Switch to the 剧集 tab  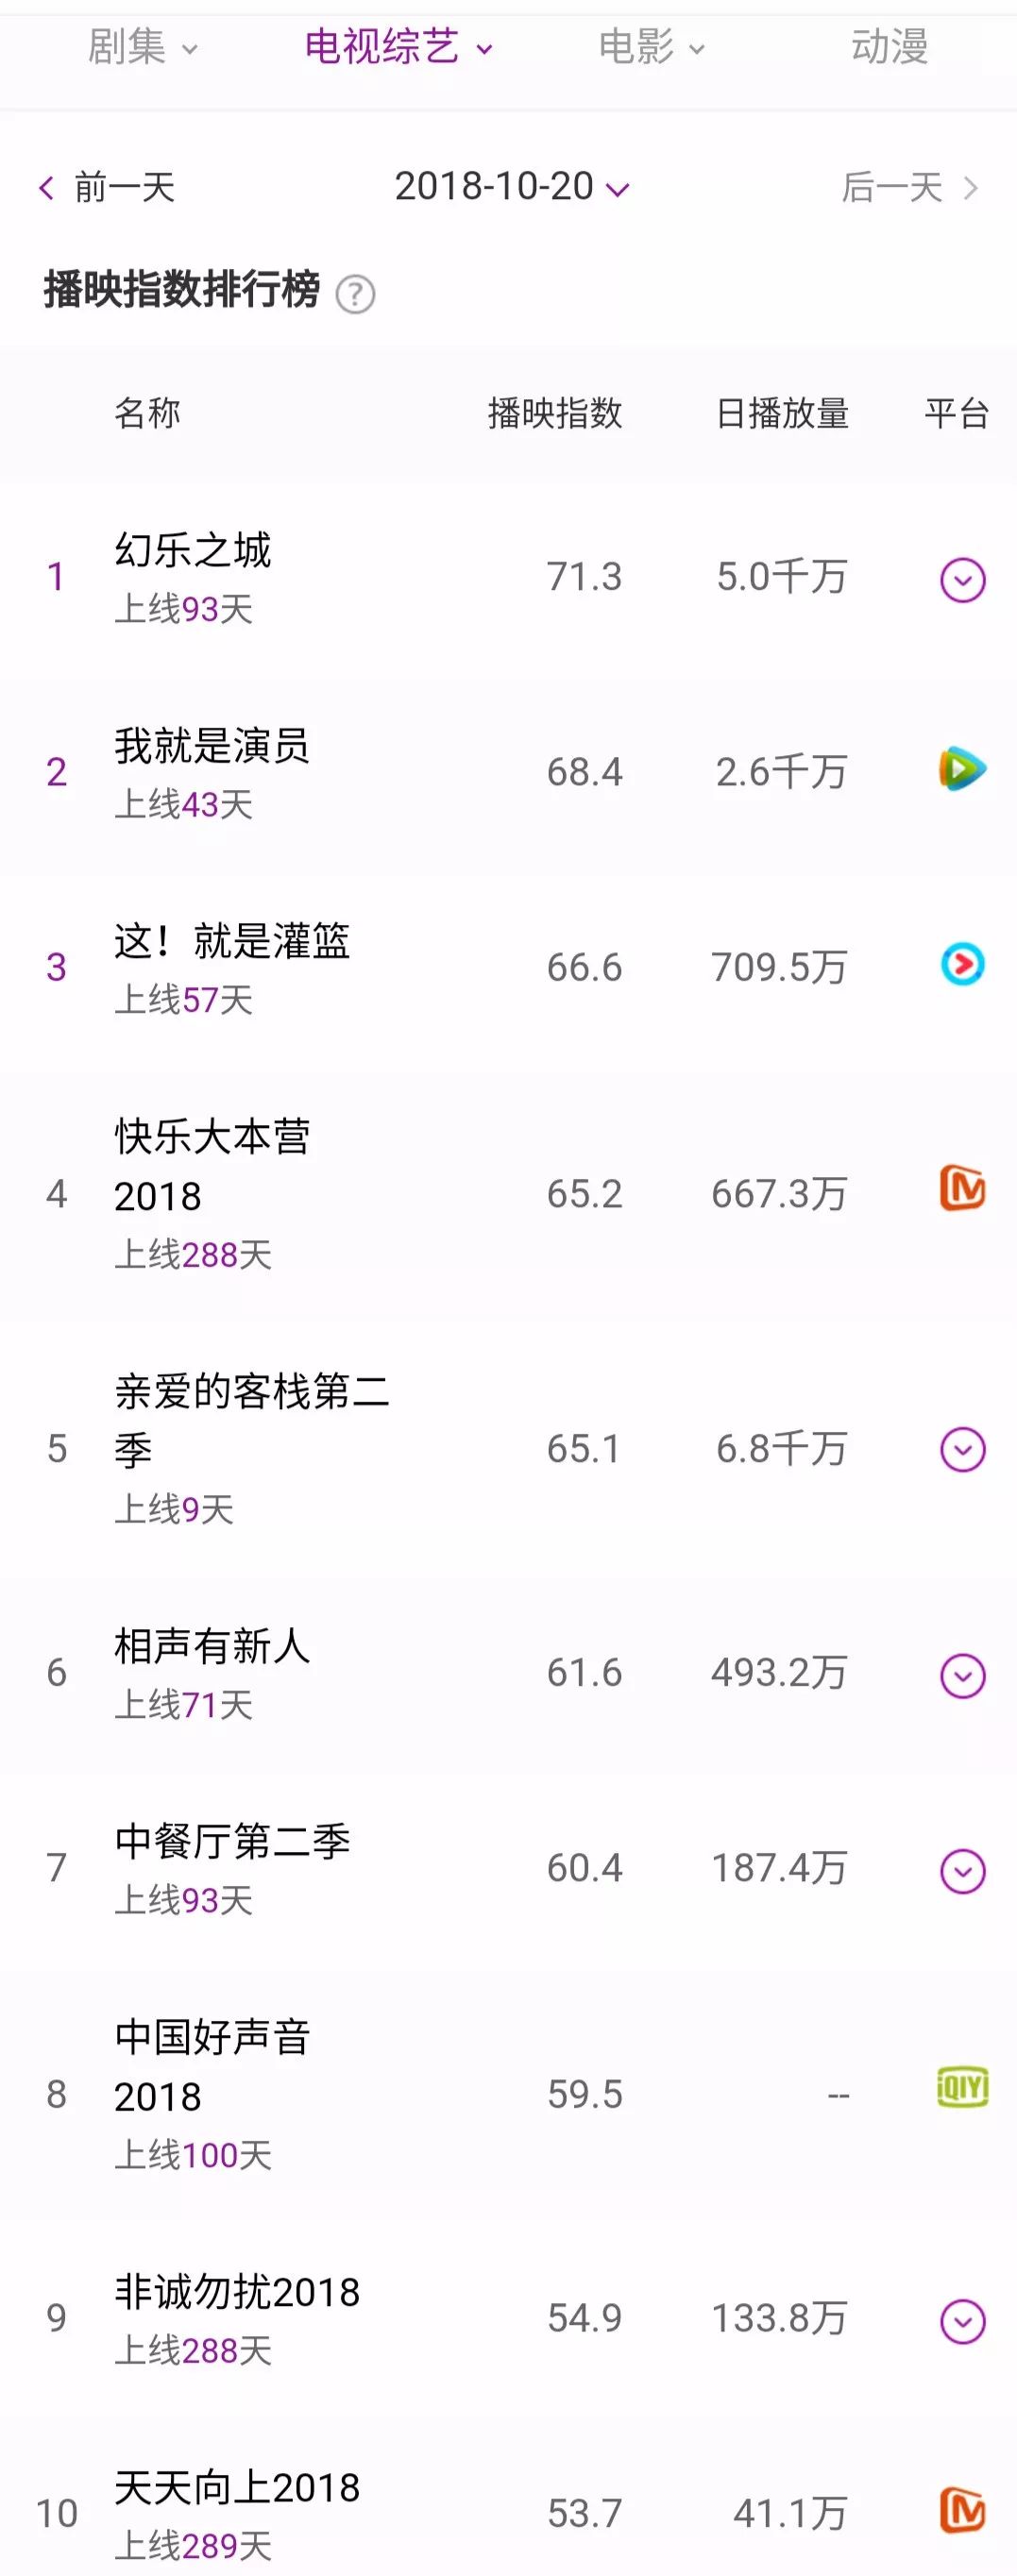(x=143, y=47)
